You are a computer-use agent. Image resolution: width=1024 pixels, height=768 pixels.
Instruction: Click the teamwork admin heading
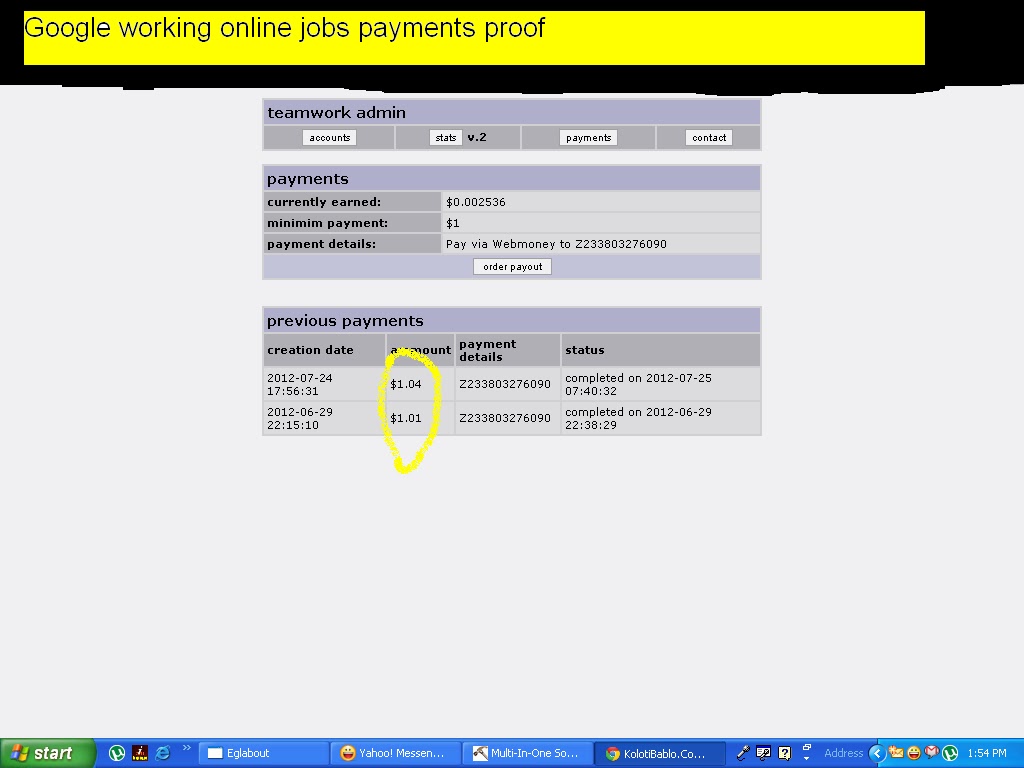pyautogui.click(x=336, y=112)
